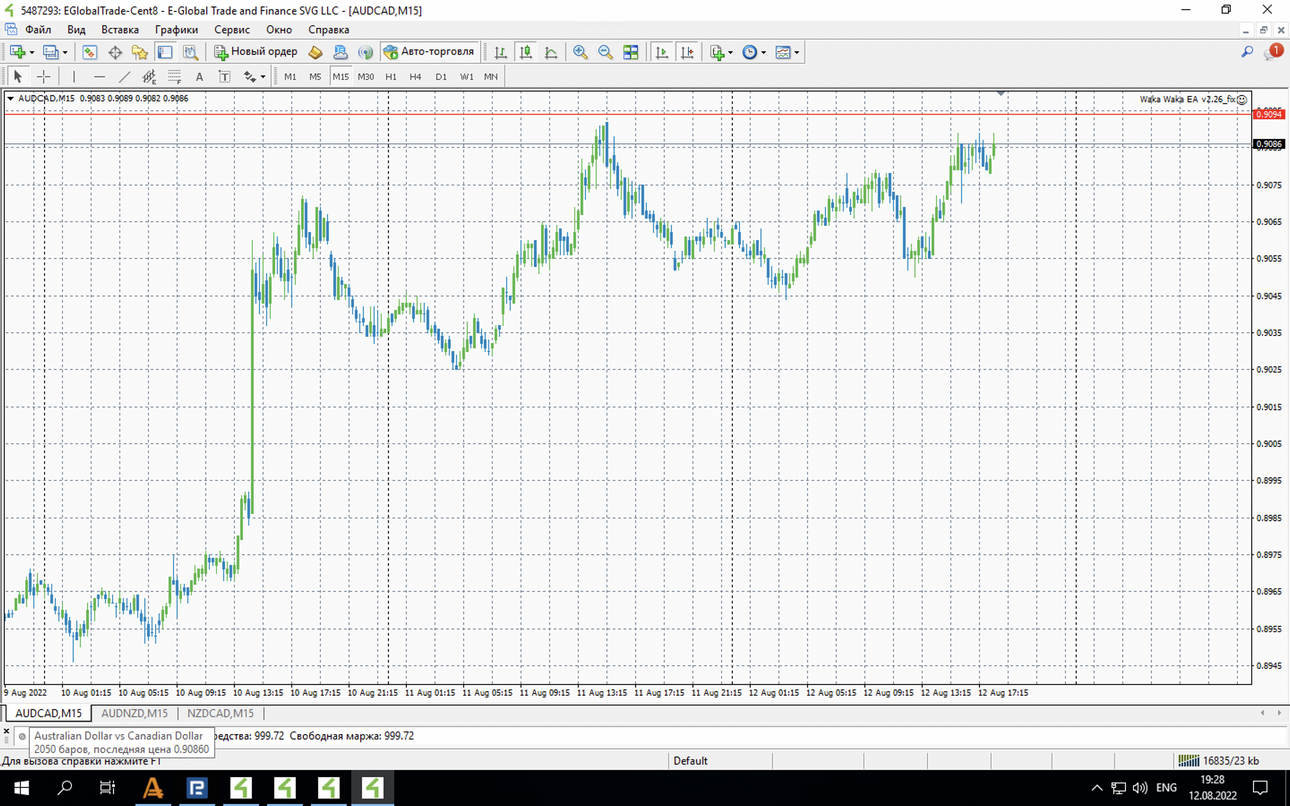
Task: Expand the new chart dropdown arrow
Action: (32, 52)
